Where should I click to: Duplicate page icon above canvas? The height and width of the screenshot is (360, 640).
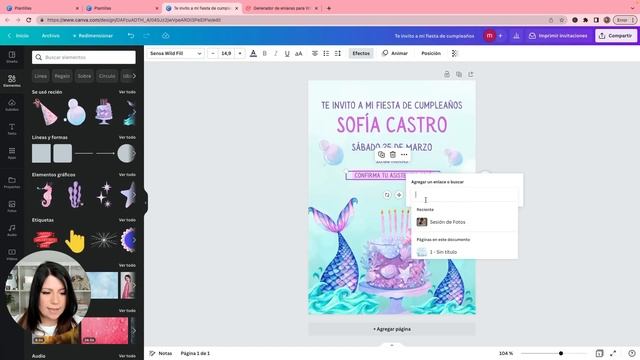[459, 74]
